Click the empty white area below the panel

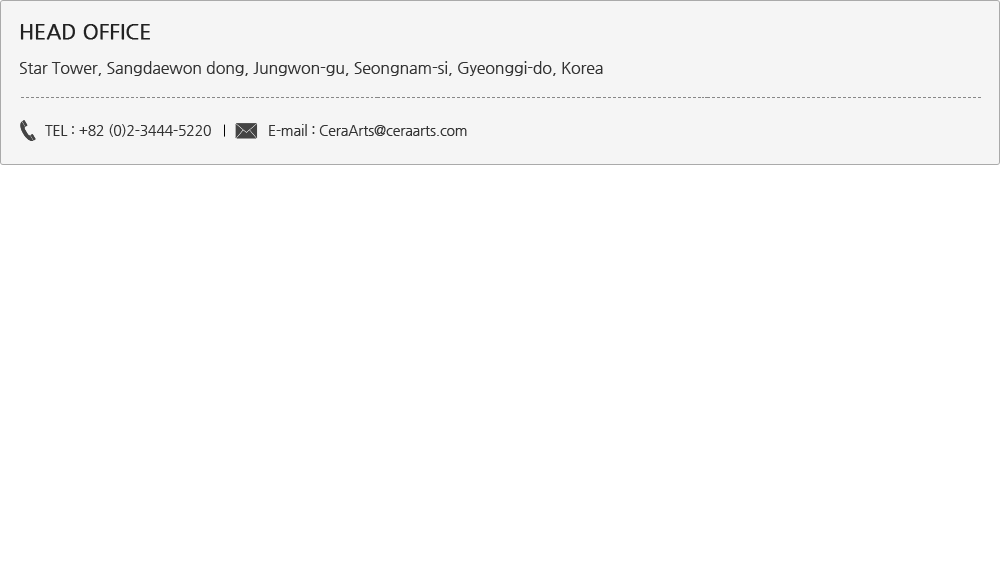click(500, 364)
